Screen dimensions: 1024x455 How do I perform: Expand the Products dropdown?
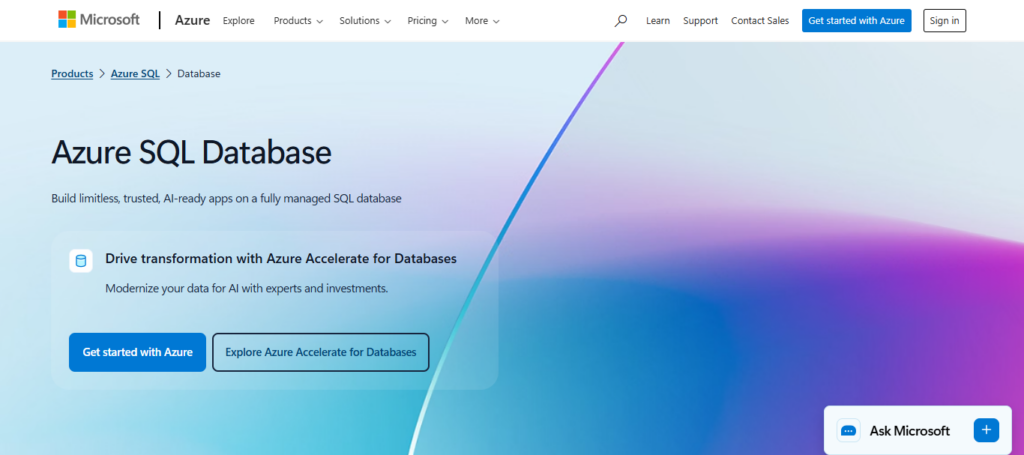coord(298,21)
